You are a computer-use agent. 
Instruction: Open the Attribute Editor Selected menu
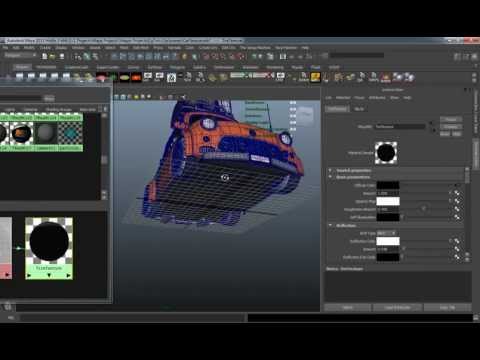coord(343,98)
